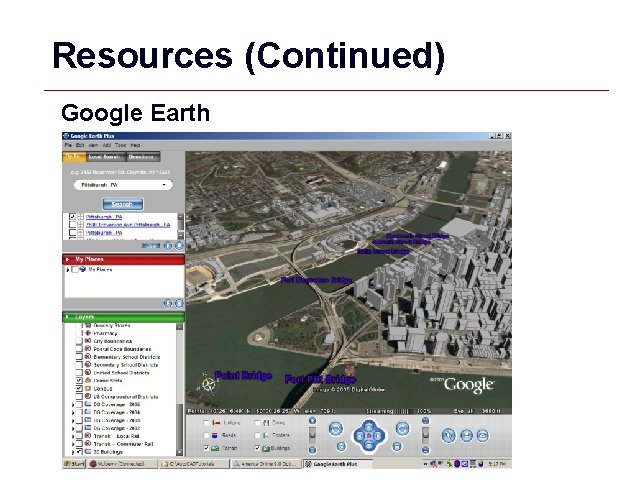Open the Help menu
Screen dimensions: 640x480
click(135, 145)
